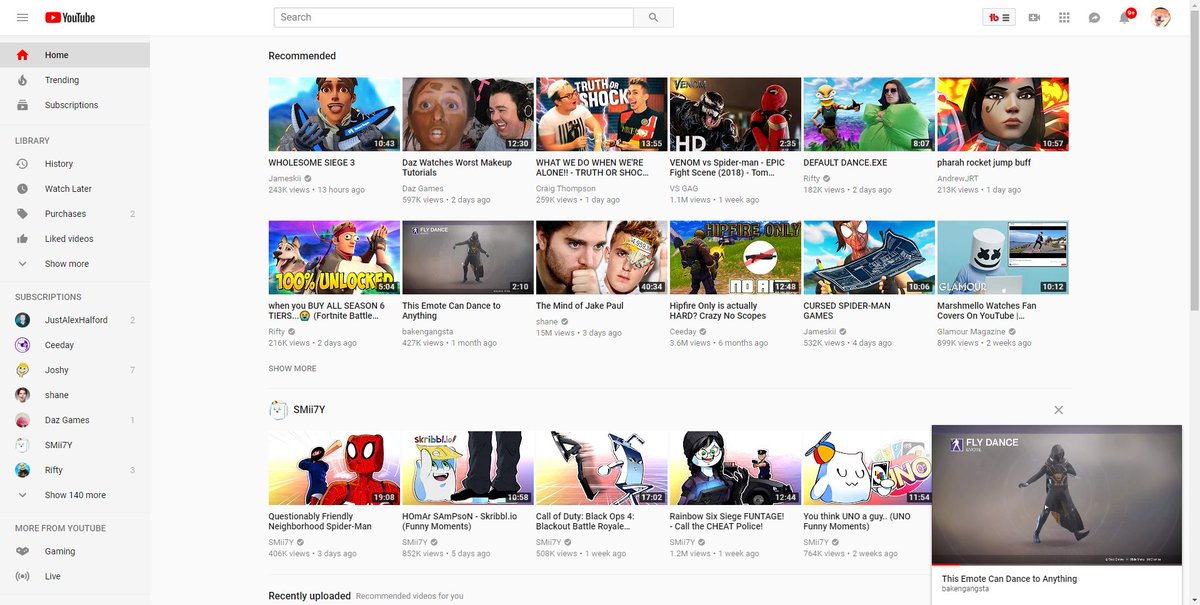Open History from the library
1200x605 pixels.
coord(75,164)
